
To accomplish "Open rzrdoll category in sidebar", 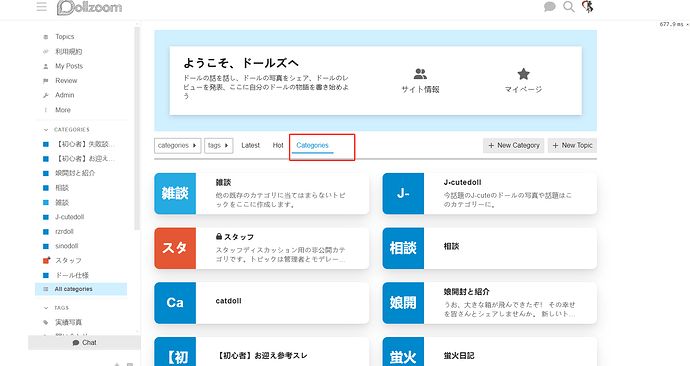I will [x=64, y=231].
